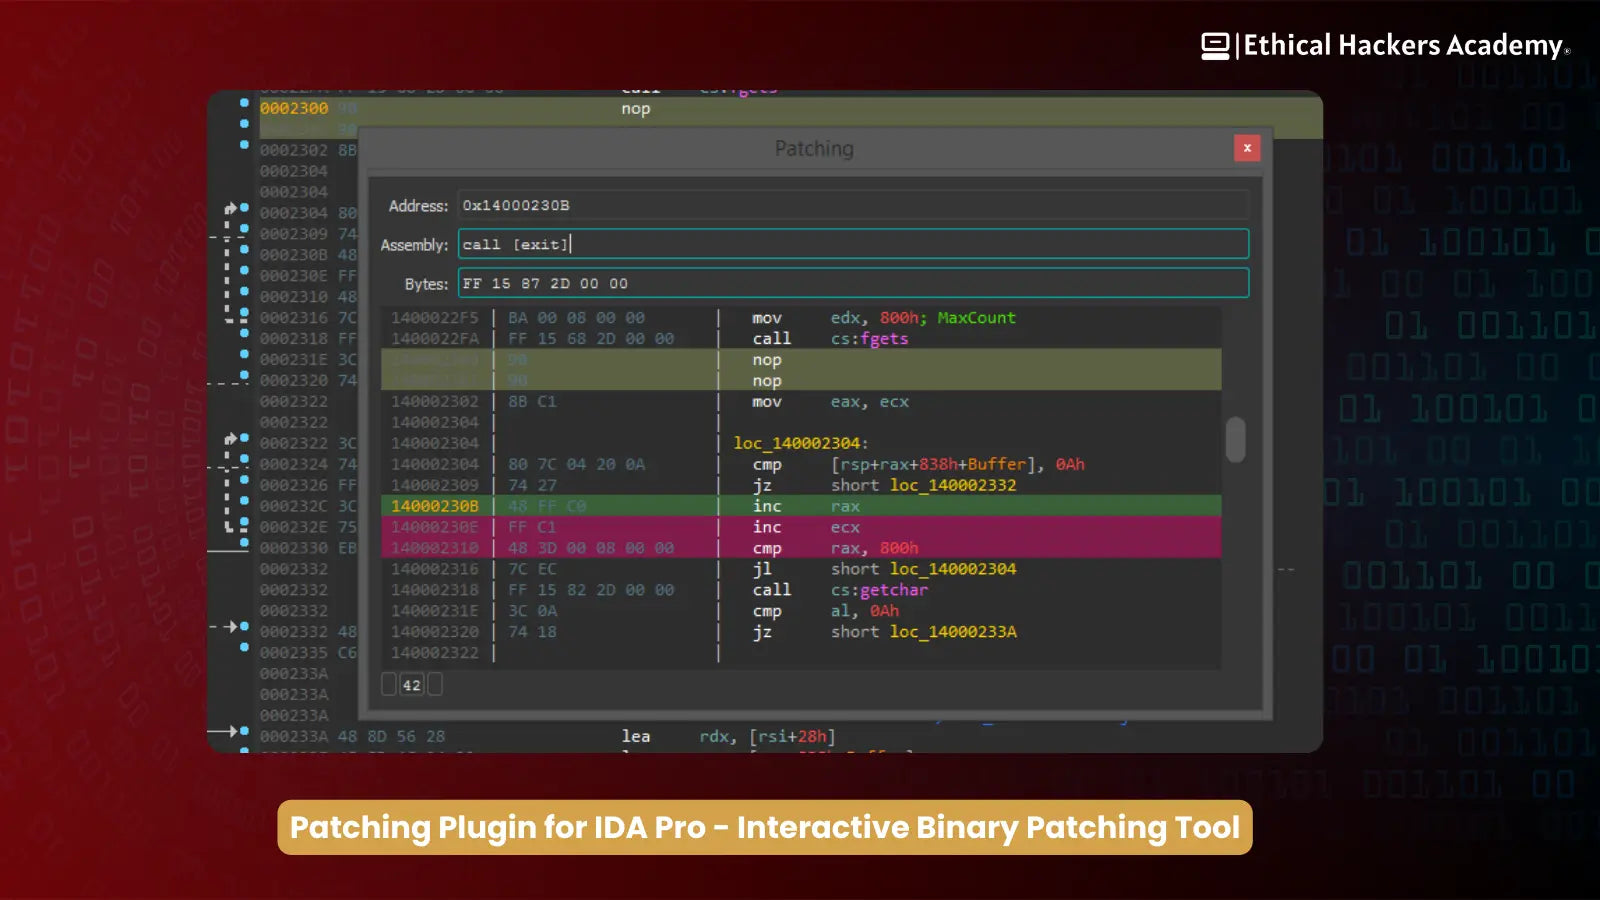Click the nop instruction in the IDA view behind
This screenshot has width=1600, height=900.
coord(636,108)
